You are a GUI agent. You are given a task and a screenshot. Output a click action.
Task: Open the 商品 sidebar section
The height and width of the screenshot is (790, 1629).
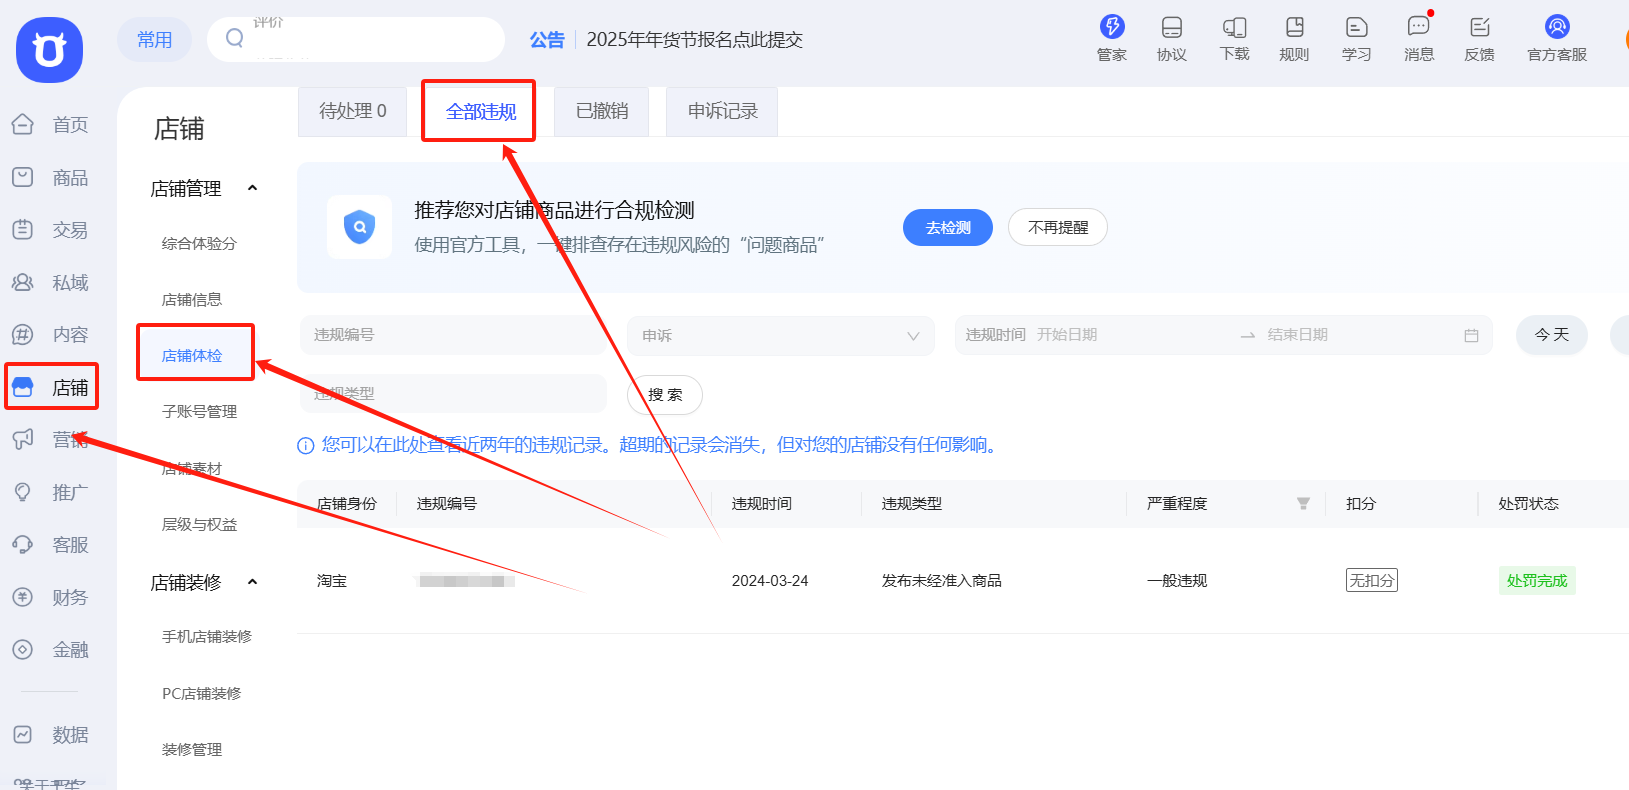click(x=50, y=178)
